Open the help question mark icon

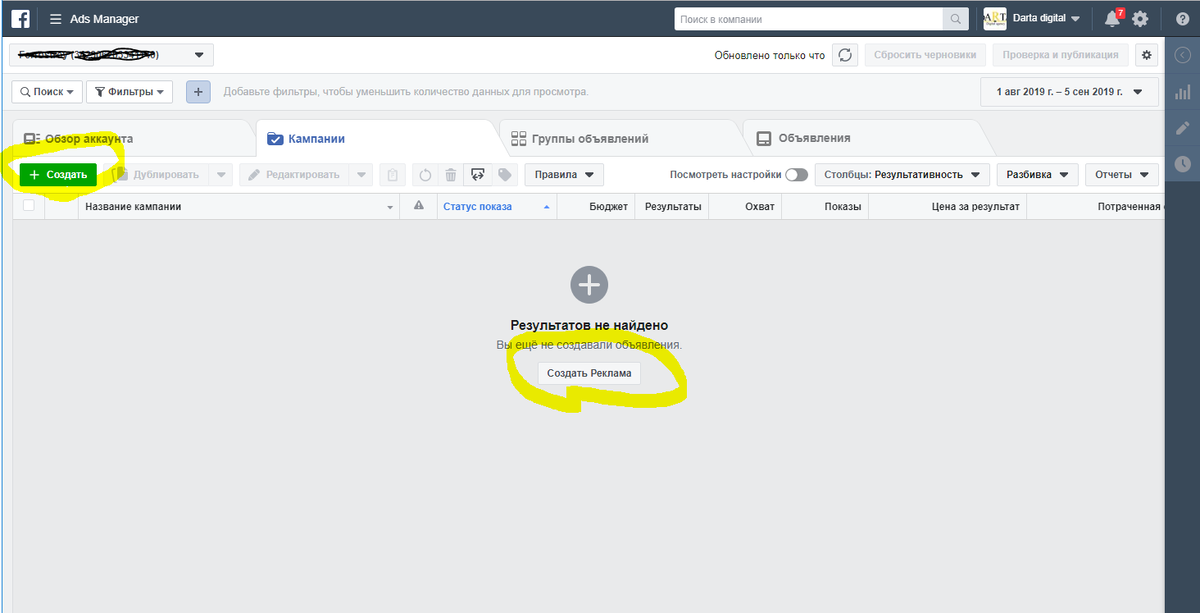(x=1182, y=19)
